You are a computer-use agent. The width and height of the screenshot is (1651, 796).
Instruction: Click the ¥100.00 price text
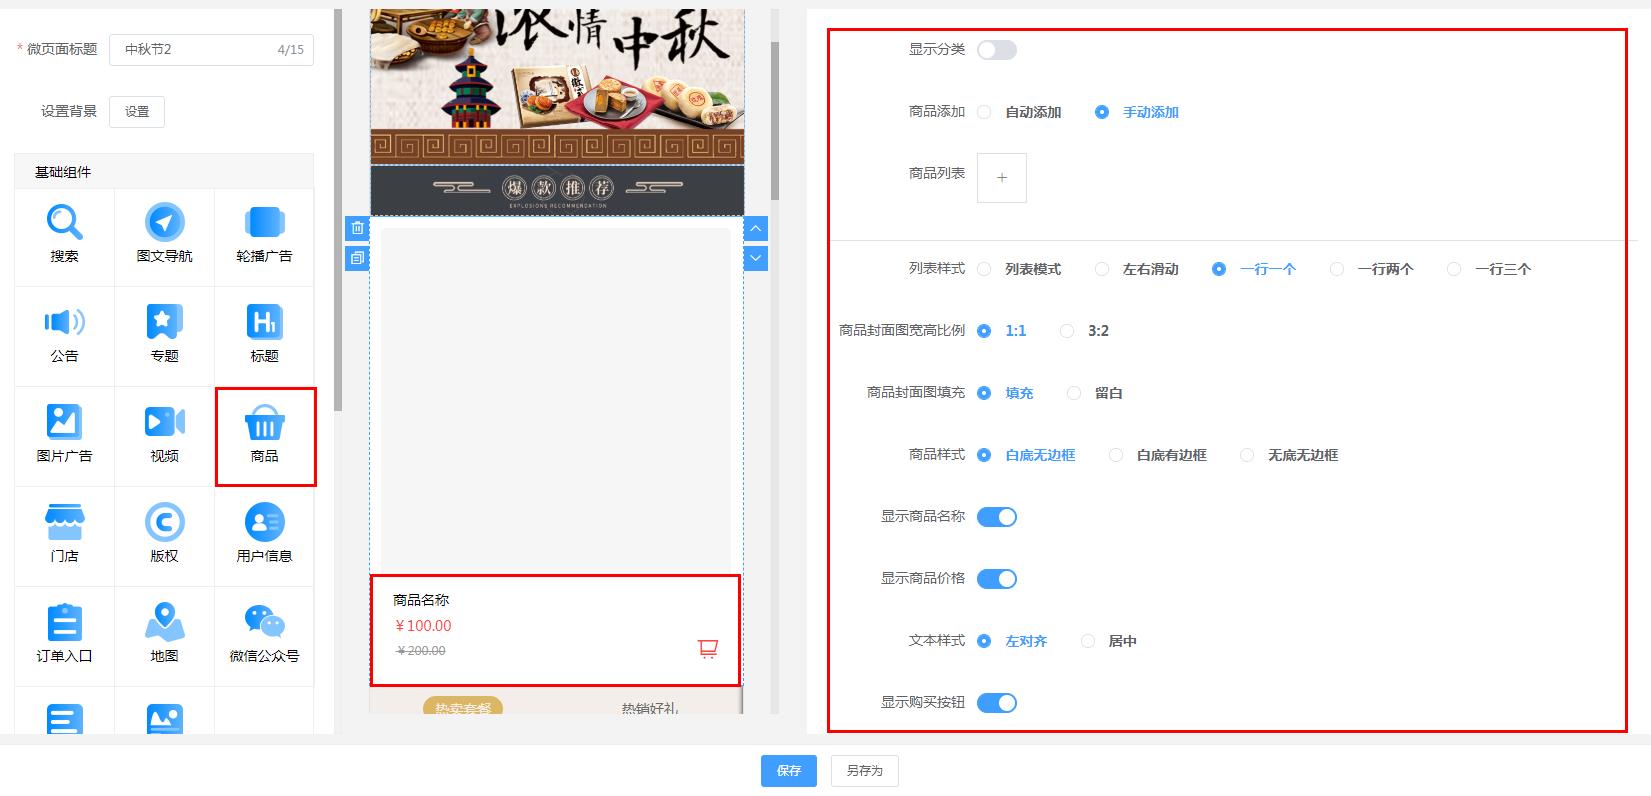click(423, 626)
